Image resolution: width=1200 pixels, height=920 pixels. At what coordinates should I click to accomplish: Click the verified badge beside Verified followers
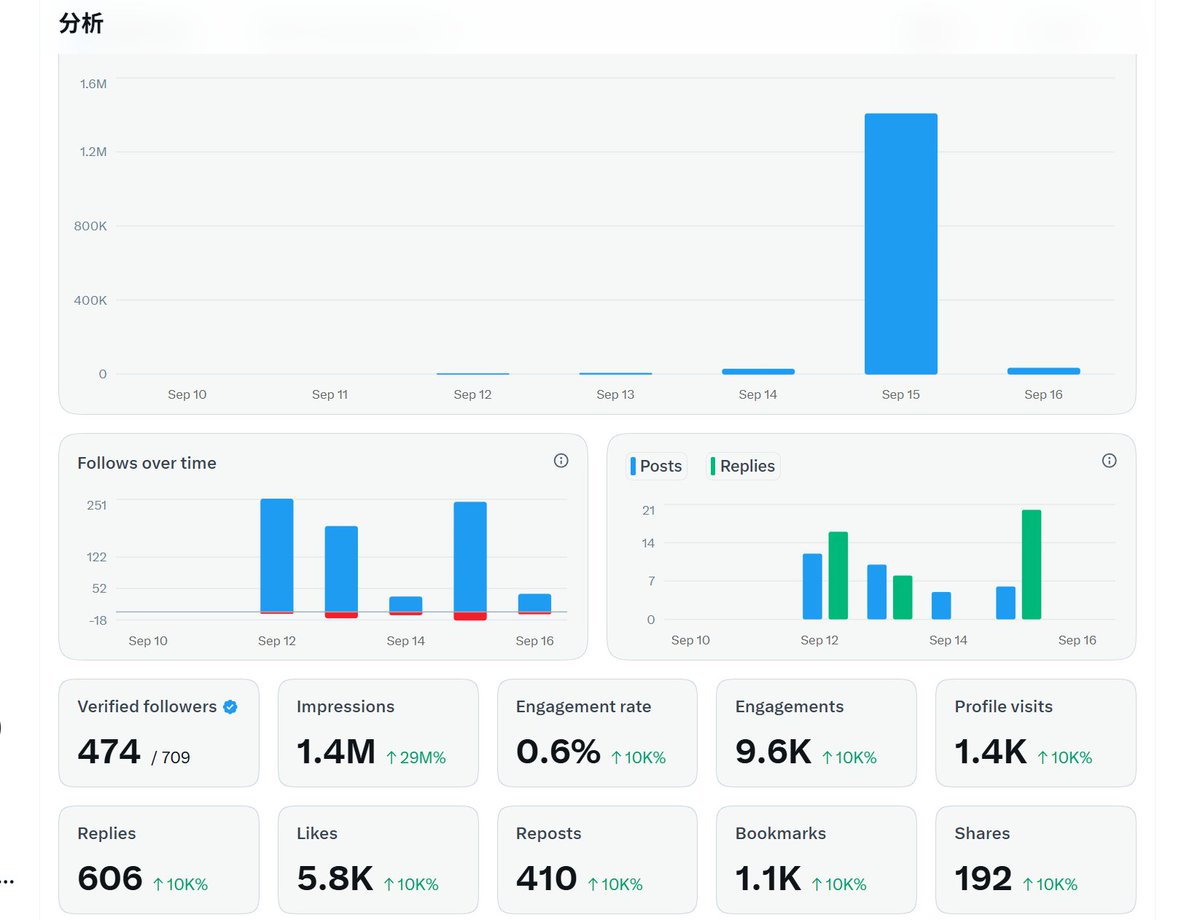[x=230, y=707]
